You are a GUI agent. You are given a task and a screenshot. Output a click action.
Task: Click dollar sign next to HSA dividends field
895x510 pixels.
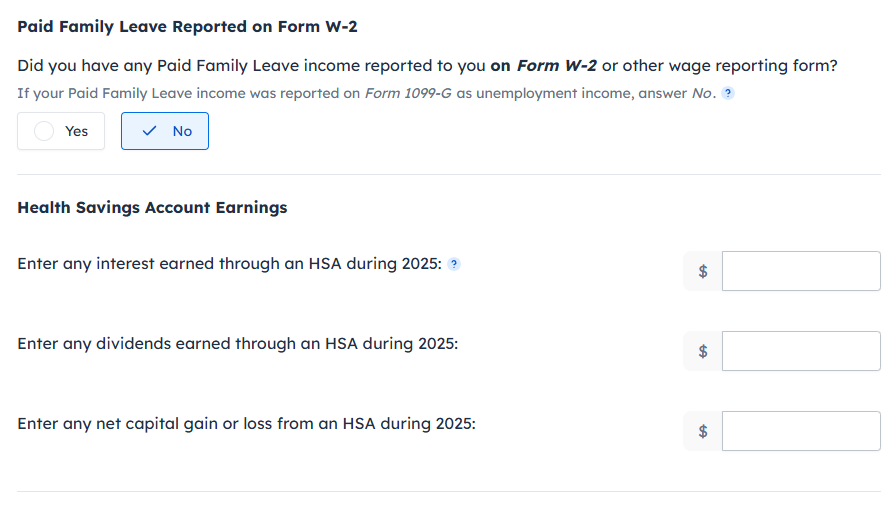(703, 351)
